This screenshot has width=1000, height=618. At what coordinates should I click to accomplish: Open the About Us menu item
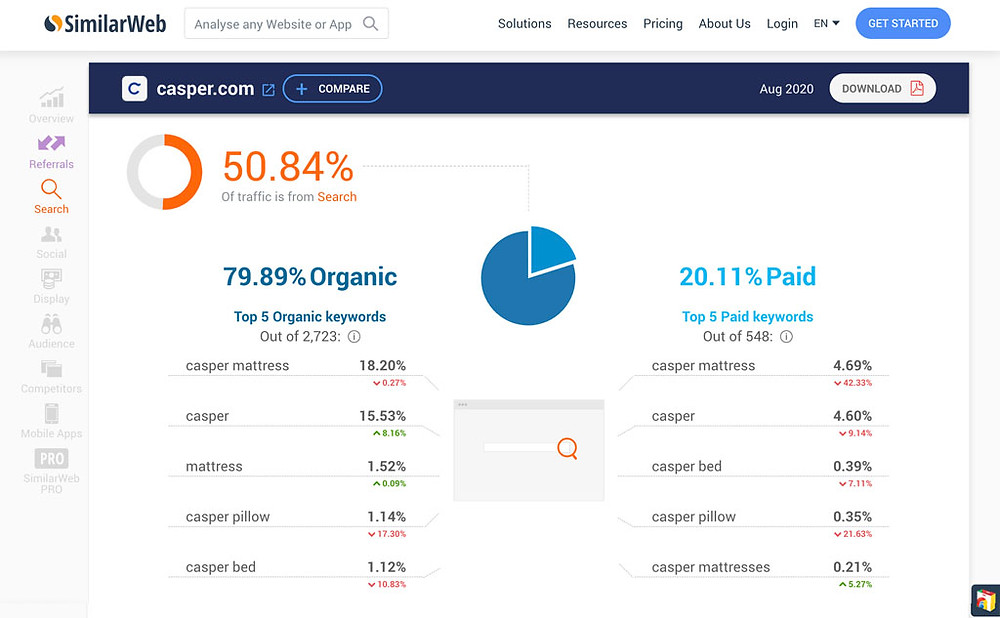(724, 24)
